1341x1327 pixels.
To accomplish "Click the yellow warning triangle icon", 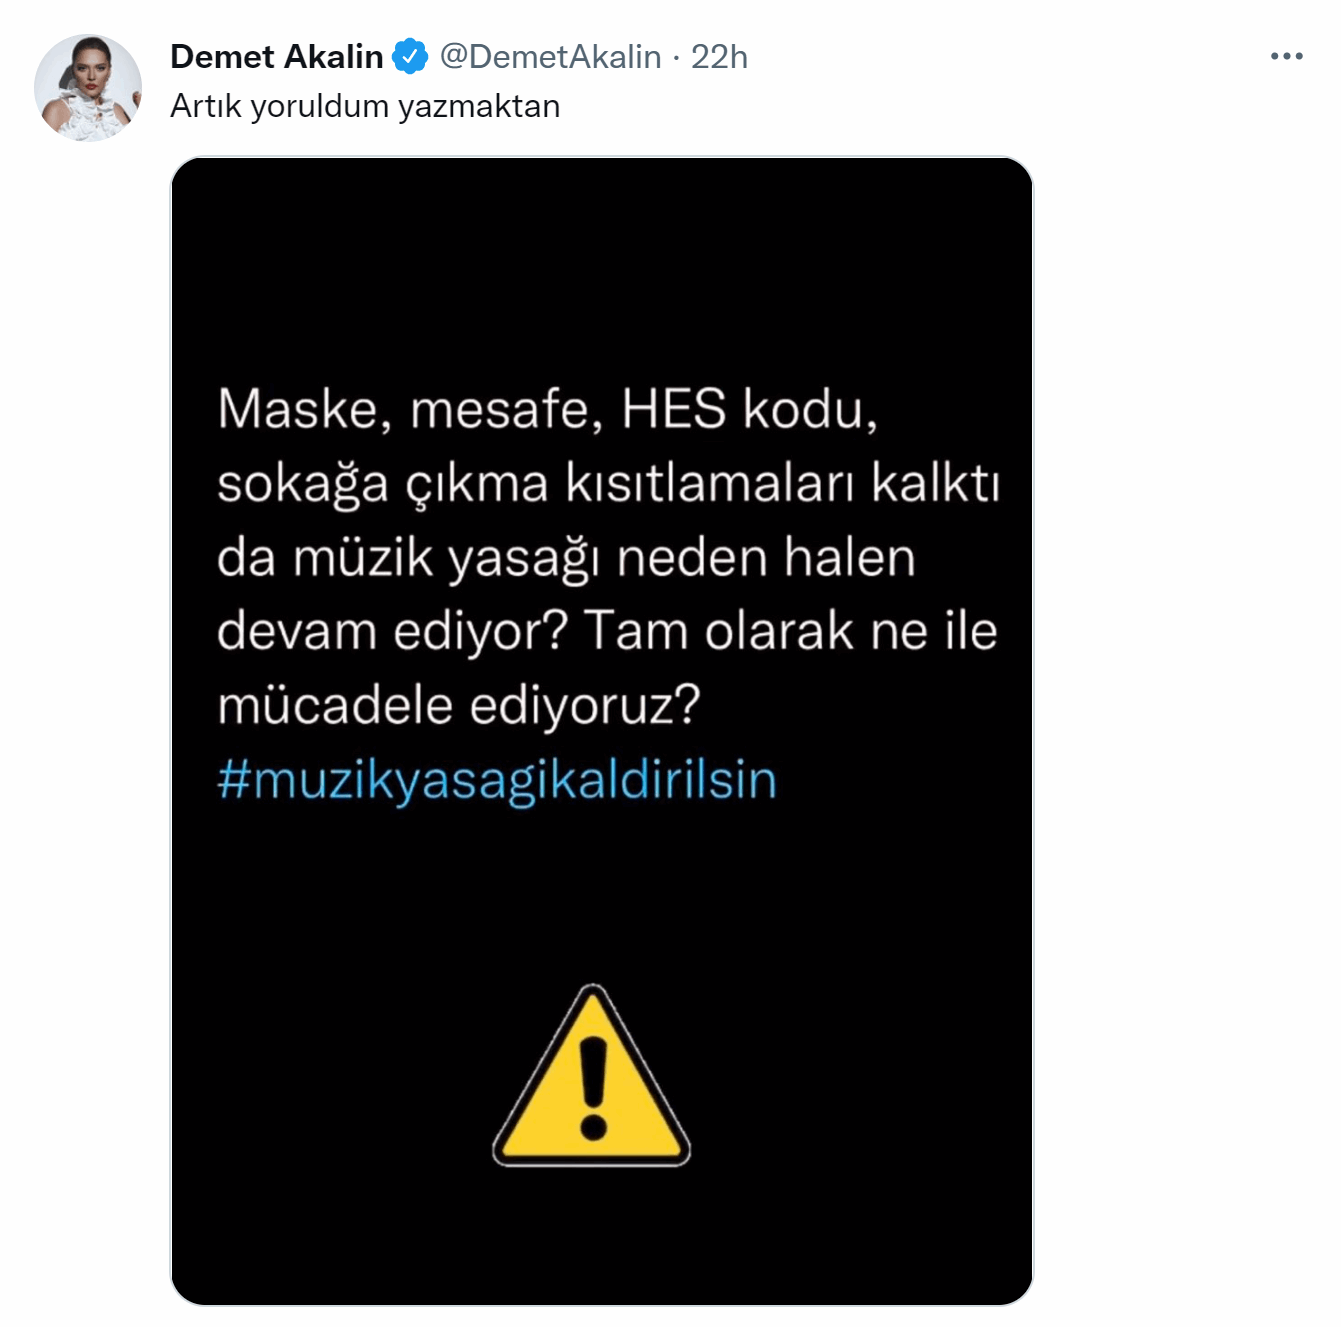I will (x=592, y=1076).
